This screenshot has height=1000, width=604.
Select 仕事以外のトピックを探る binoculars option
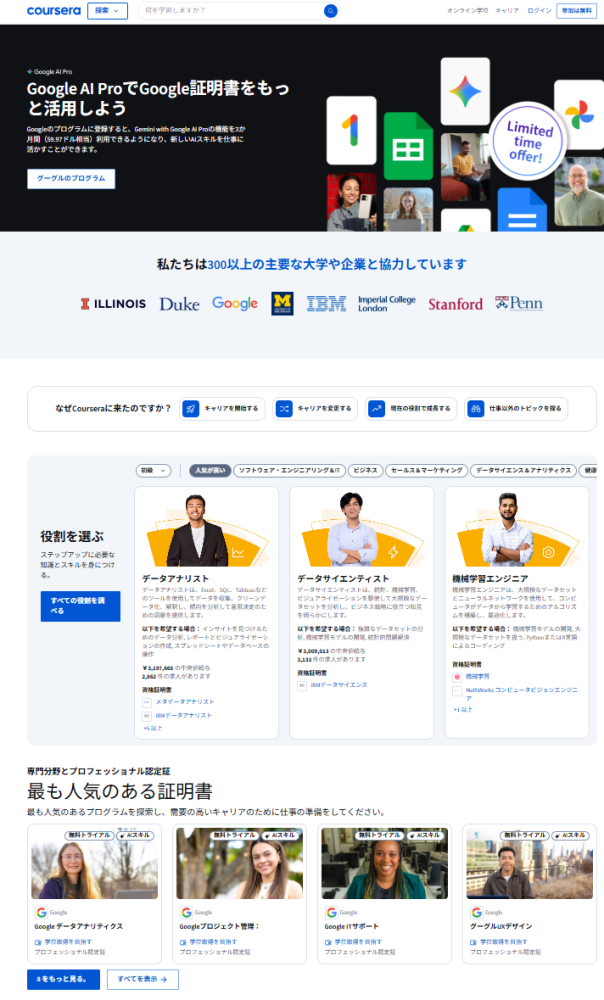[516, 408]
